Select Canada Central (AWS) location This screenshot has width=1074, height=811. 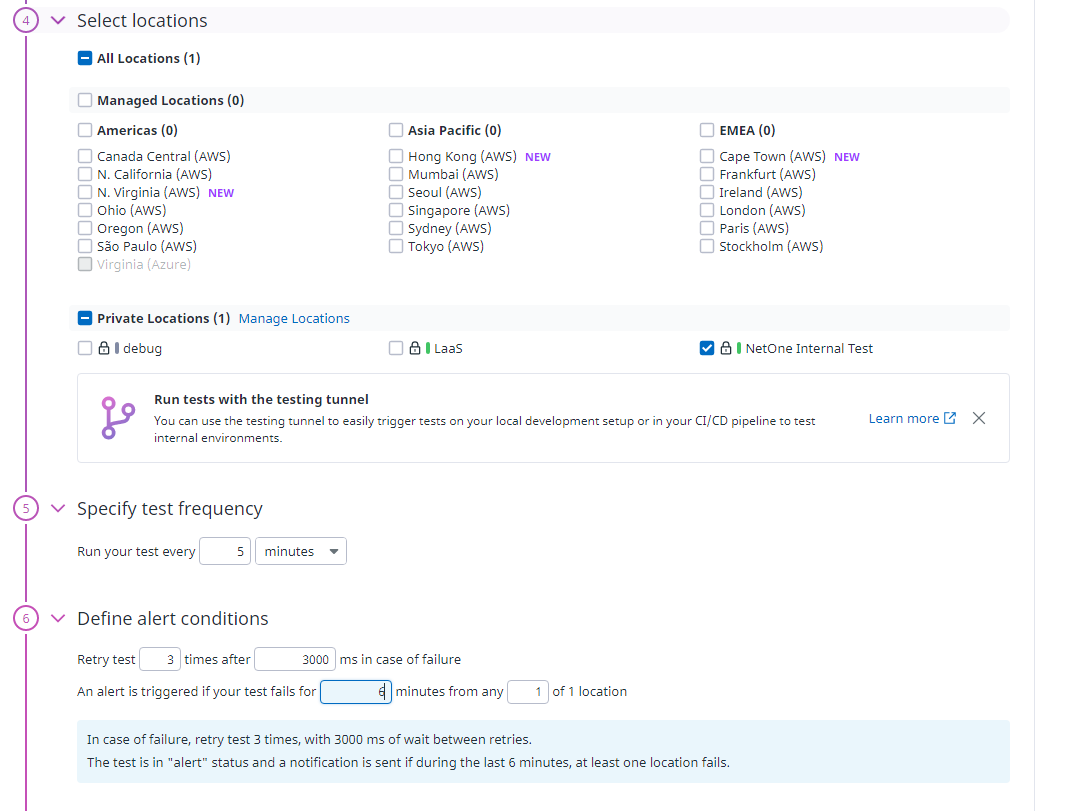click(85, 156)
